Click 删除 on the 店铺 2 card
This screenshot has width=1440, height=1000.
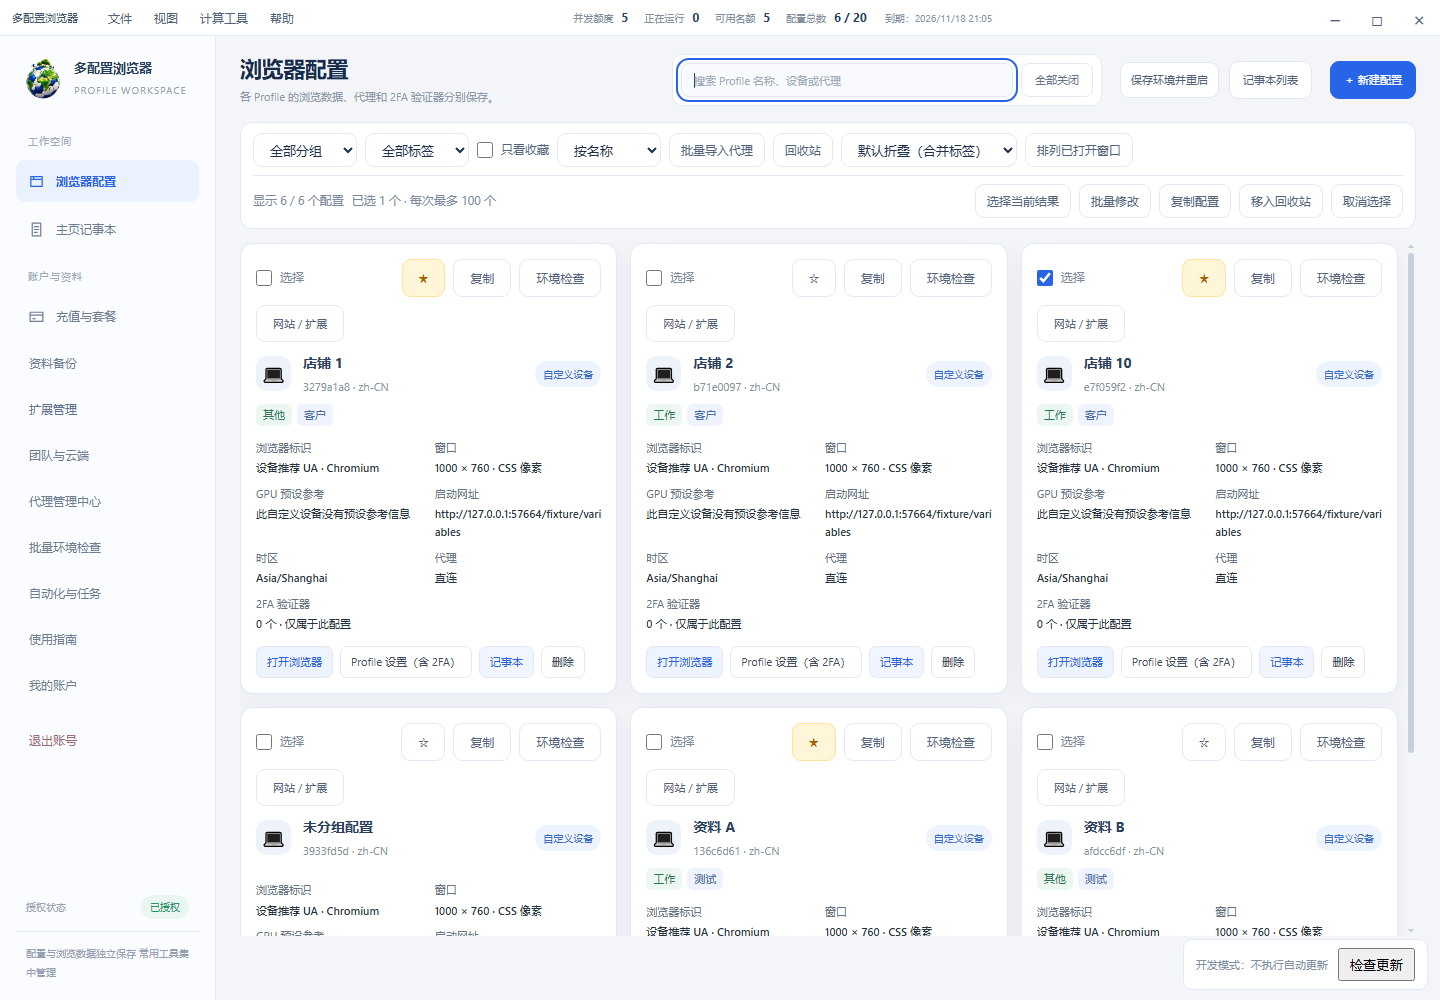pyautogui.click(x=953, y=662)
